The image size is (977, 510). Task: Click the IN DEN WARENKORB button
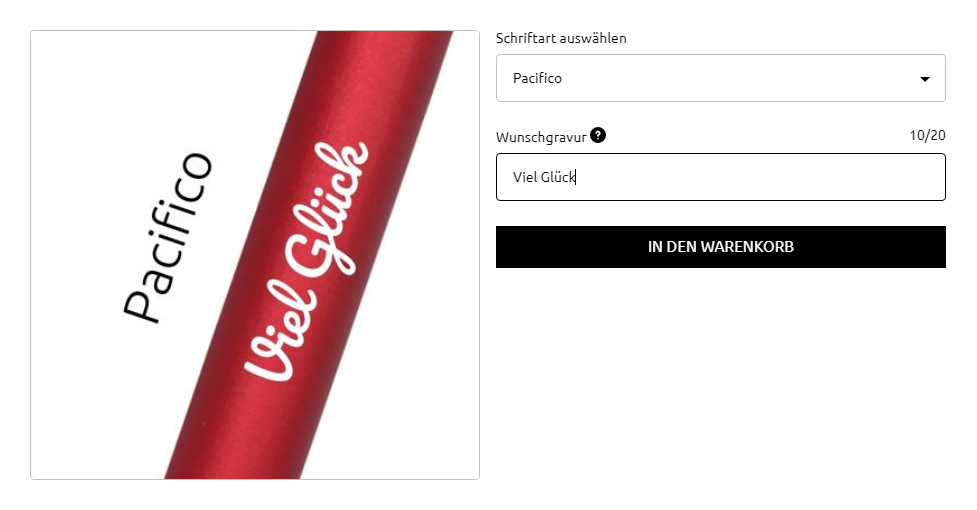pyautogui.click(x=720, y=247)
